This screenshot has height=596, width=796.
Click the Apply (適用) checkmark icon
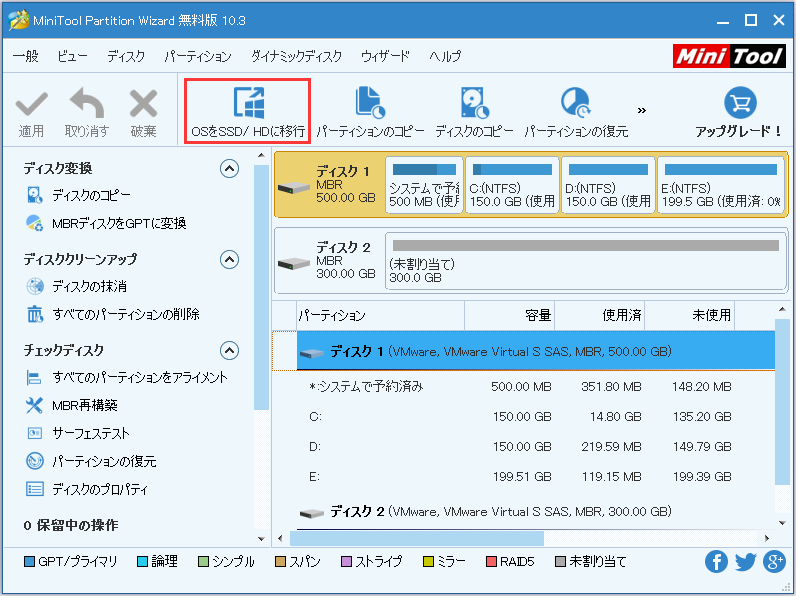tap(31, 104)
